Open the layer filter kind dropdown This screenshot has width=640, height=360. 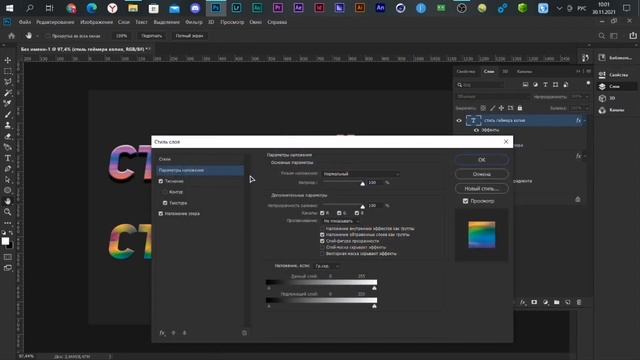(480, 85)
